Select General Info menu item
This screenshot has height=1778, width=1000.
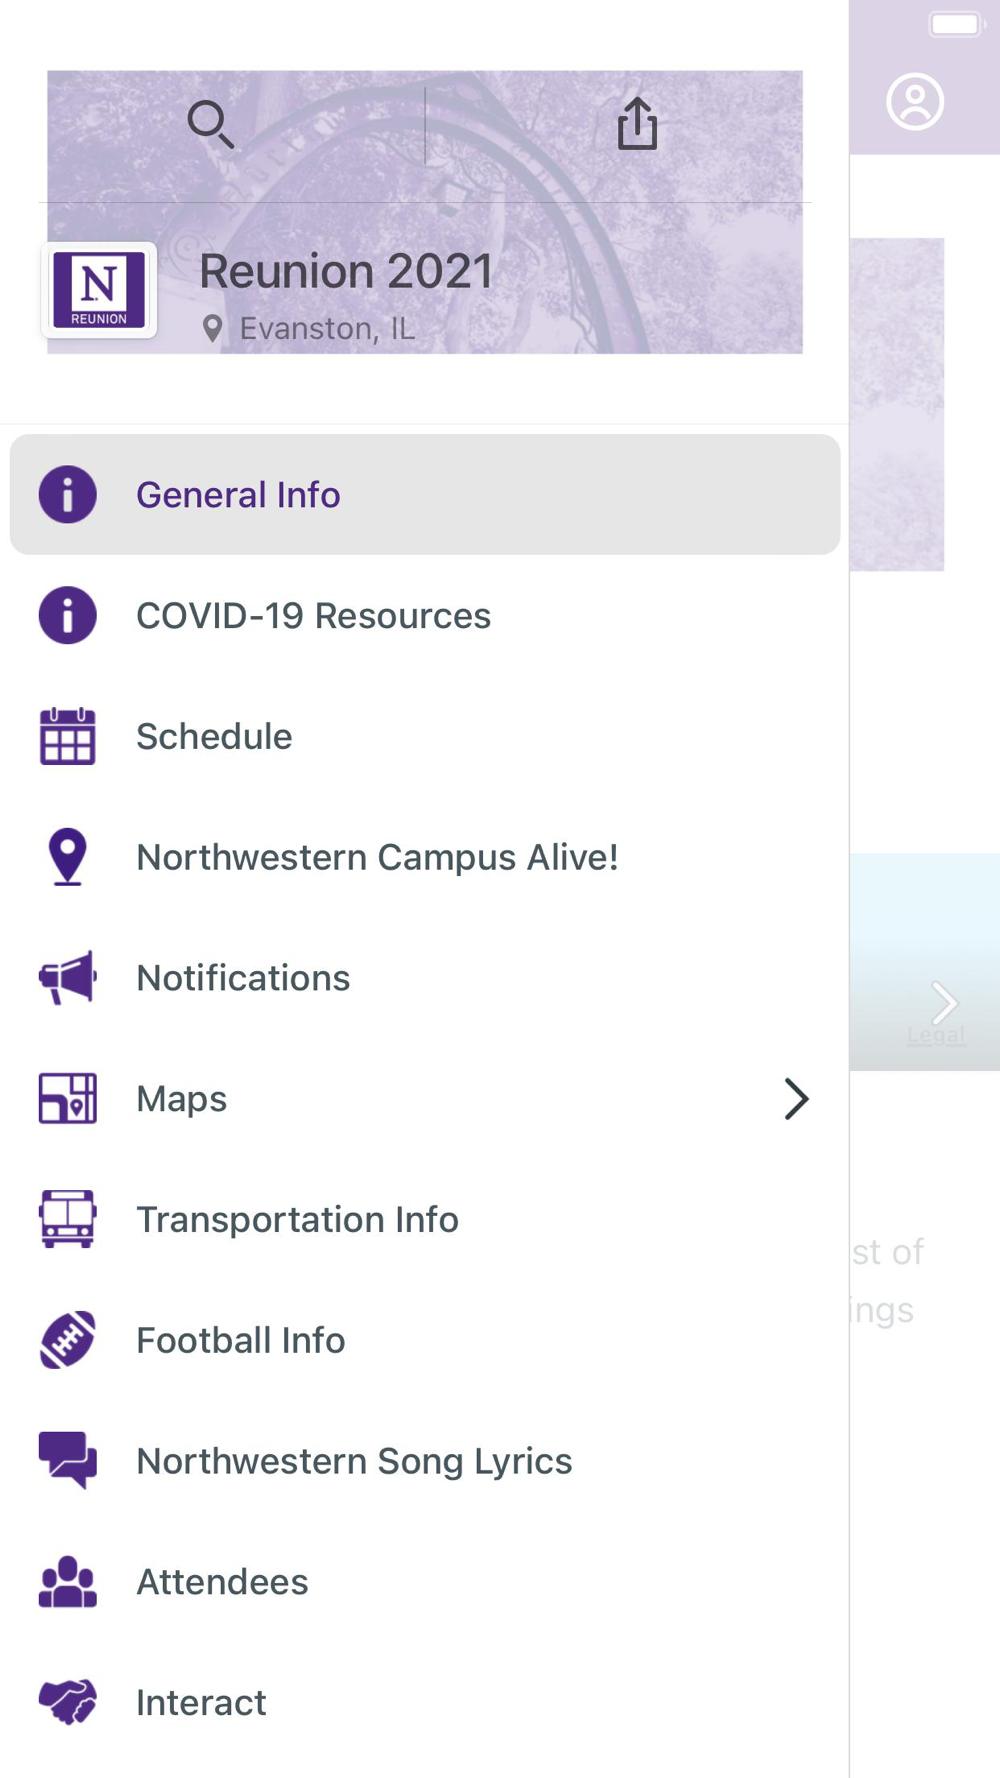238,495
